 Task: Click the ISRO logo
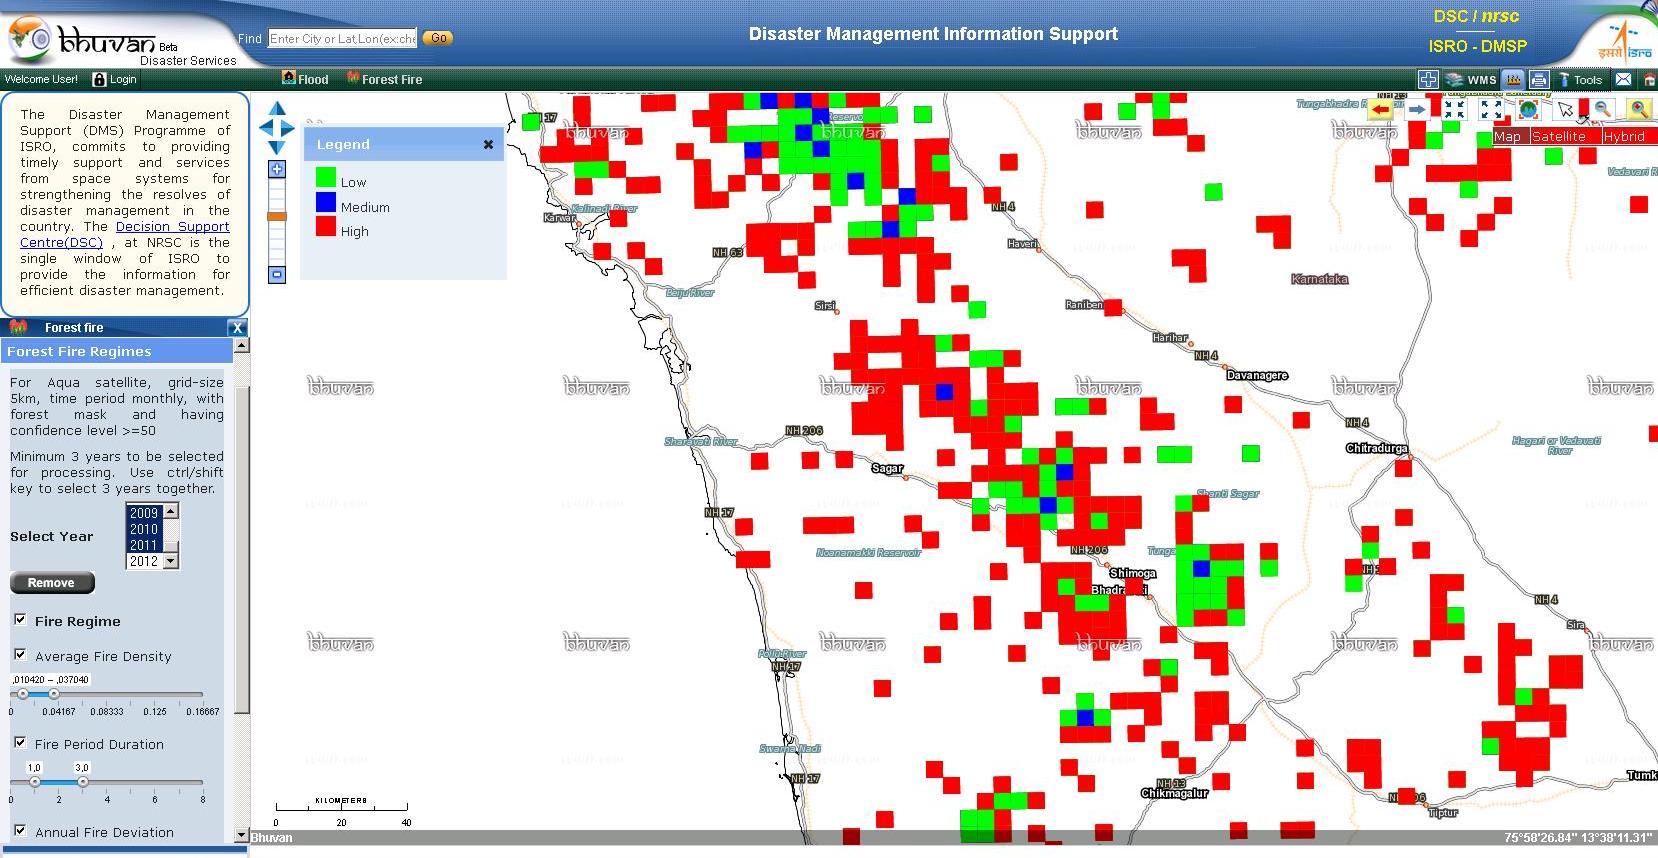click(x=1625, y=42)
